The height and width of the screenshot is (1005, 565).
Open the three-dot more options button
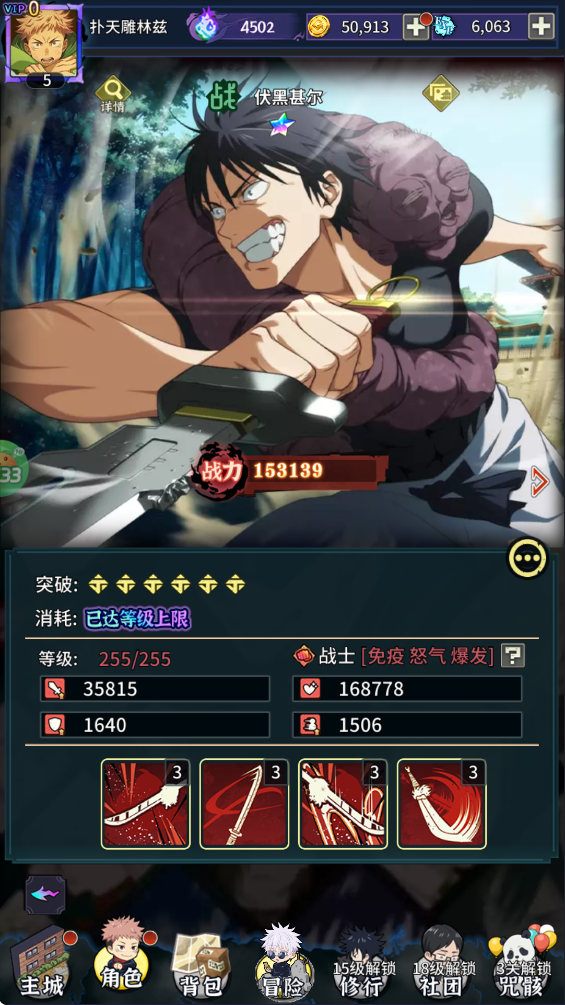[x=528, y=558]
